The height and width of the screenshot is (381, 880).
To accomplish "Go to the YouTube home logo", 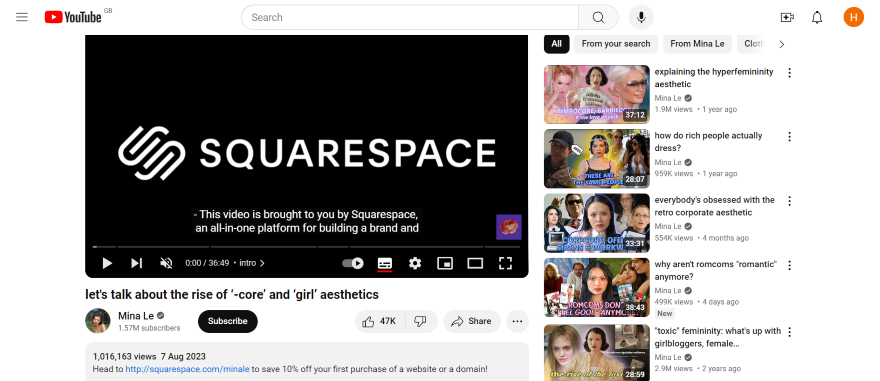I will coord(73,17).
